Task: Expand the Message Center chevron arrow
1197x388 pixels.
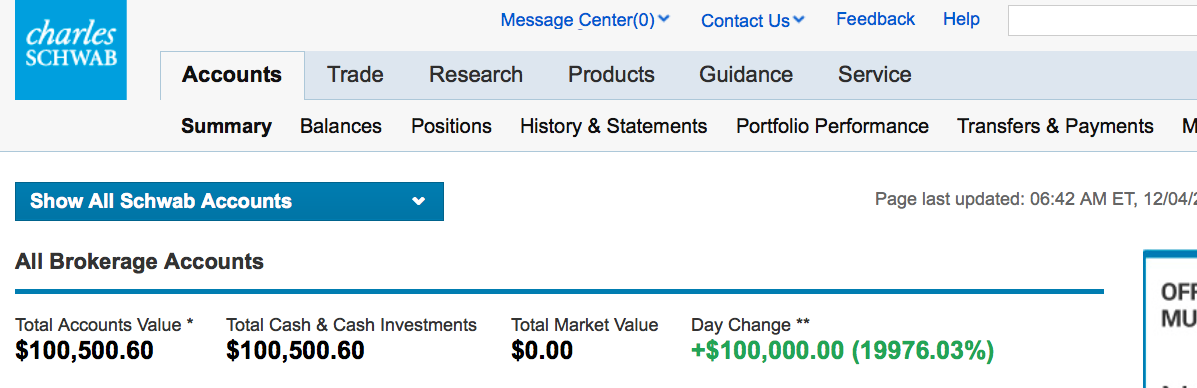Action: pyautogui.click(x=663, y=19)
